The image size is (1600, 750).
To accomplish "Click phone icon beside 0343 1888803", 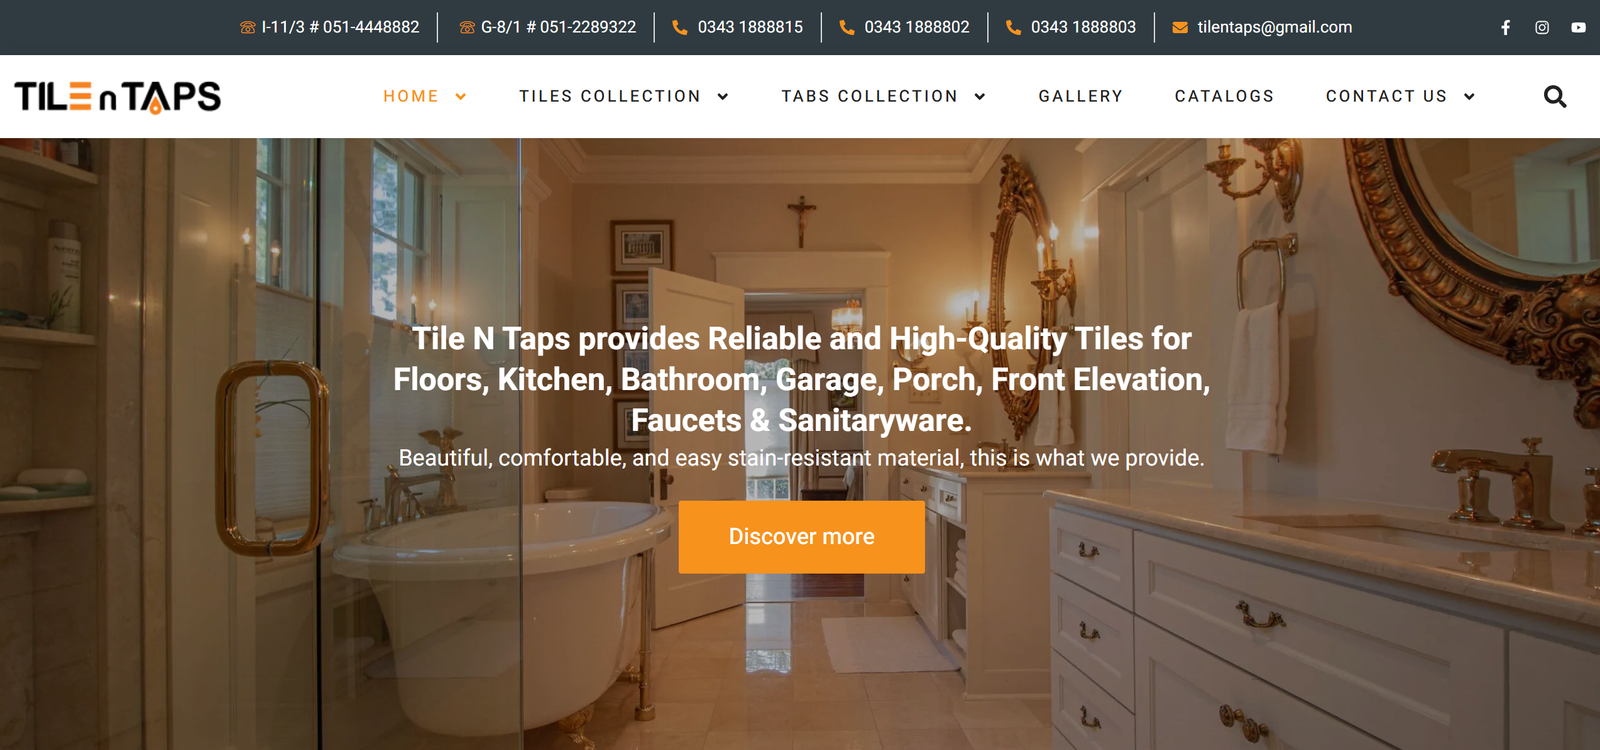I will click(1013, 28).
